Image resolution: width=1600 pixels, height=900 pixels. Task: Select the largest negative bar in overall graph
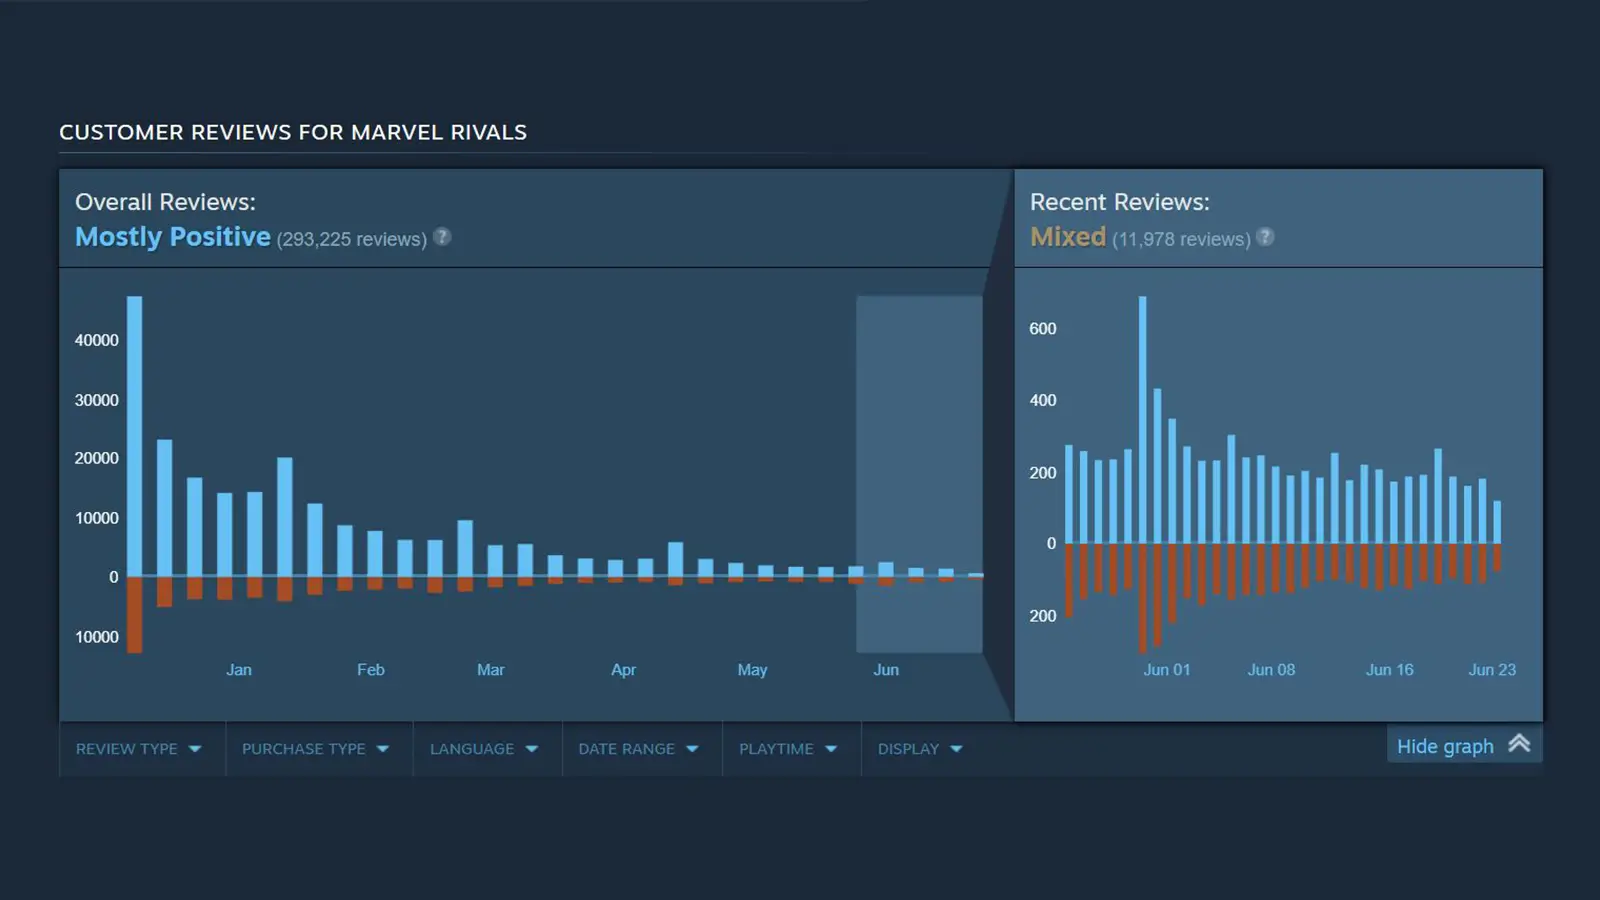[x=134, y=615]
